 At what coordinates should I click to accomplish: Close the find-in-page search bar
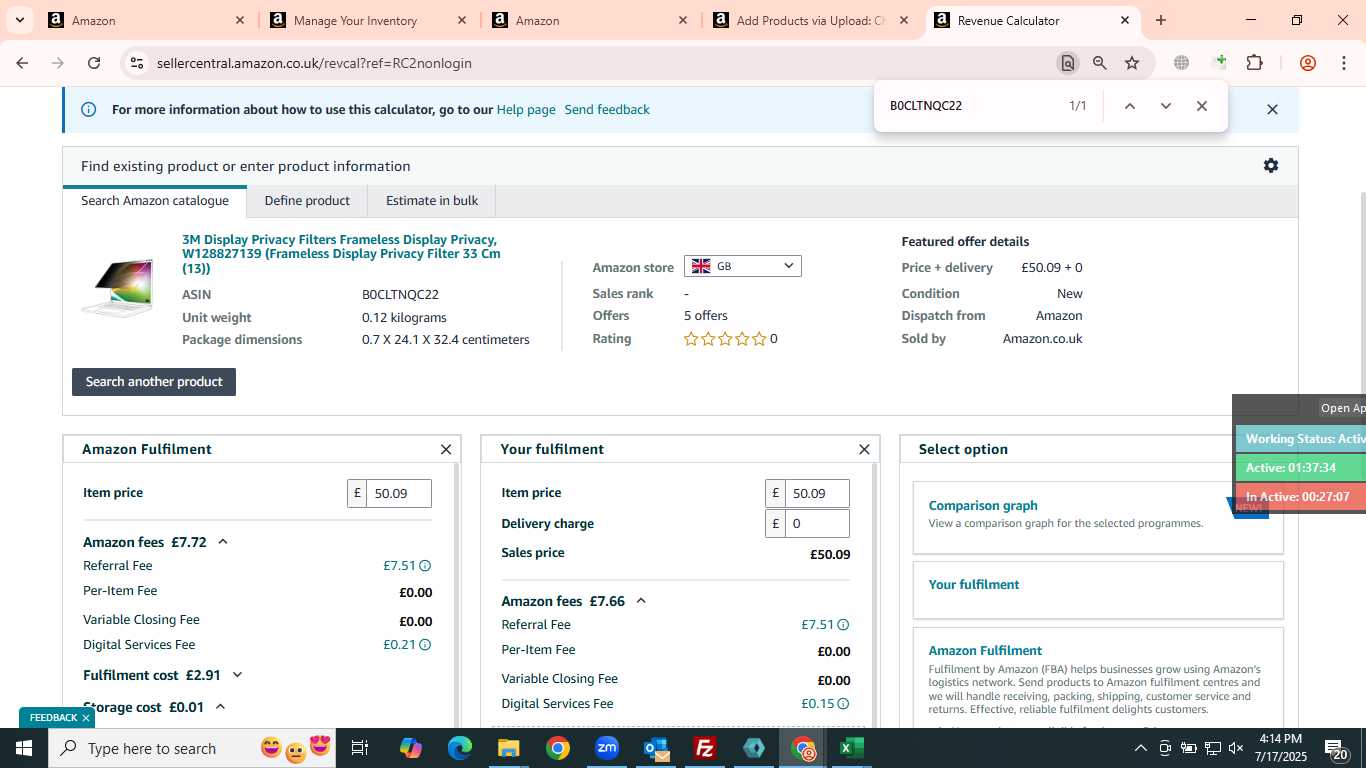[1202, 106]
